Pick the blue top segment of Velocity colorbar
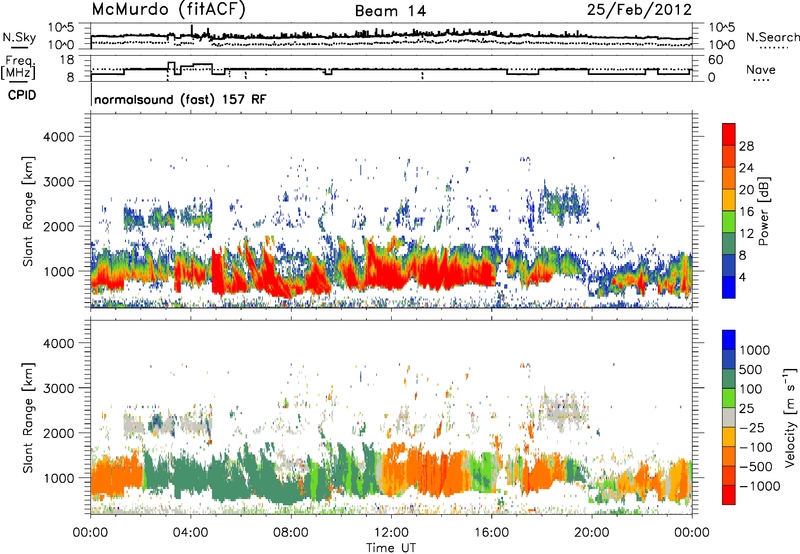The width and height of the screenshot is (800, 554). (729, 340)
